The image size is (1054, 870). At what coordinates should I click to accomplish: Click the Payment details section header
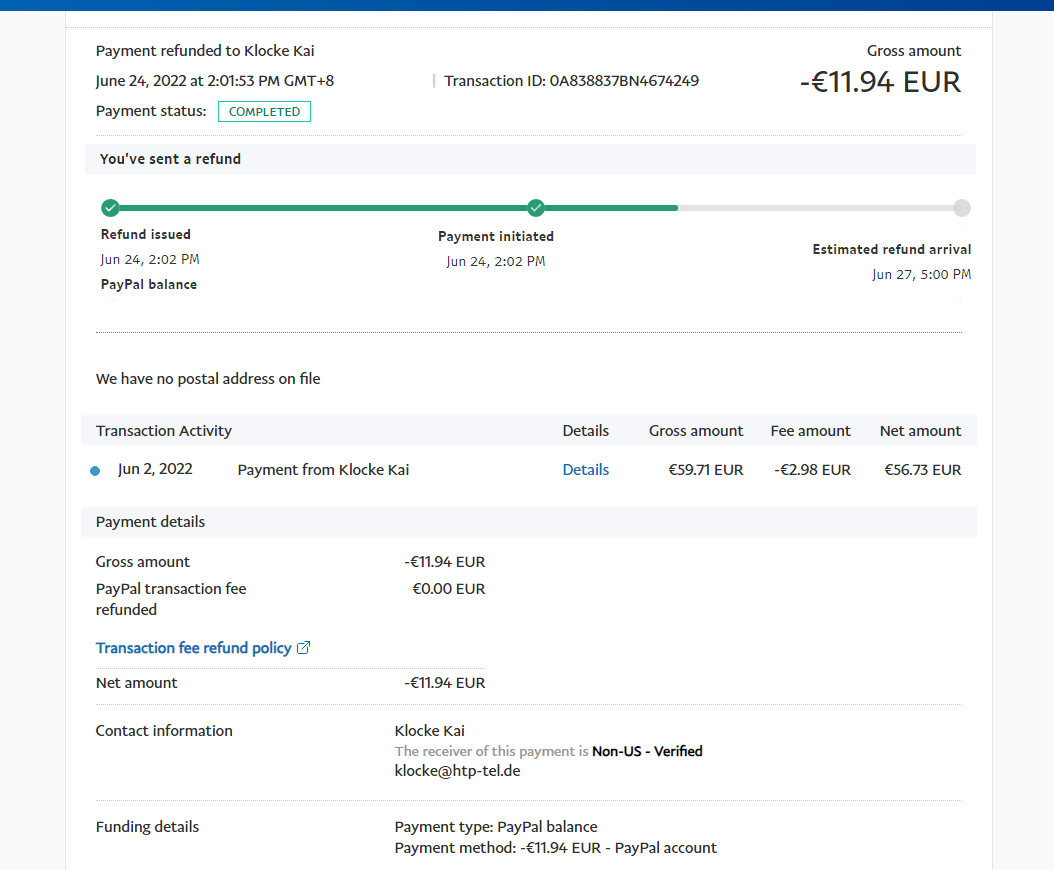coord(150,522)
